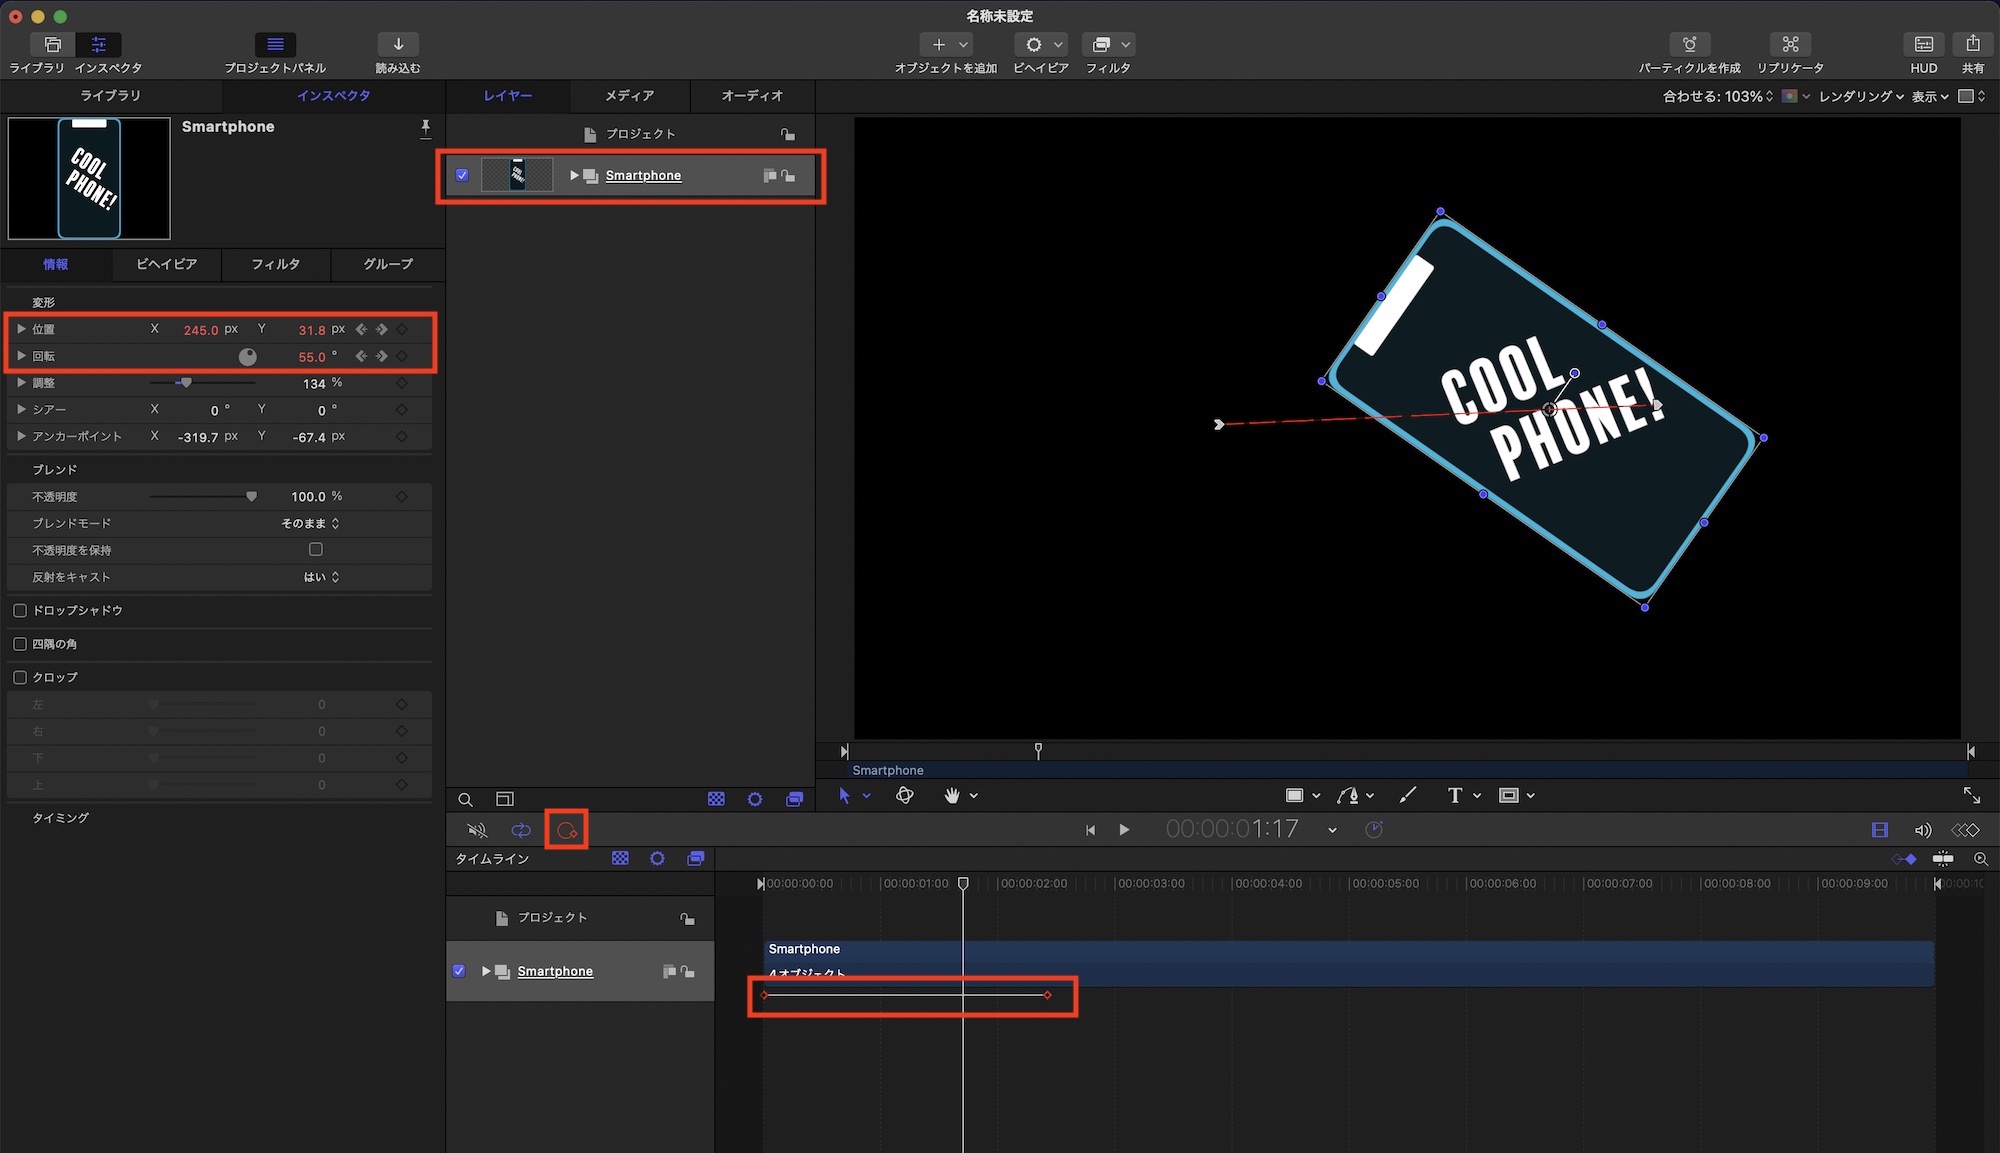Enable the Crop (クロップ) checkbox

tap(20, 678)
